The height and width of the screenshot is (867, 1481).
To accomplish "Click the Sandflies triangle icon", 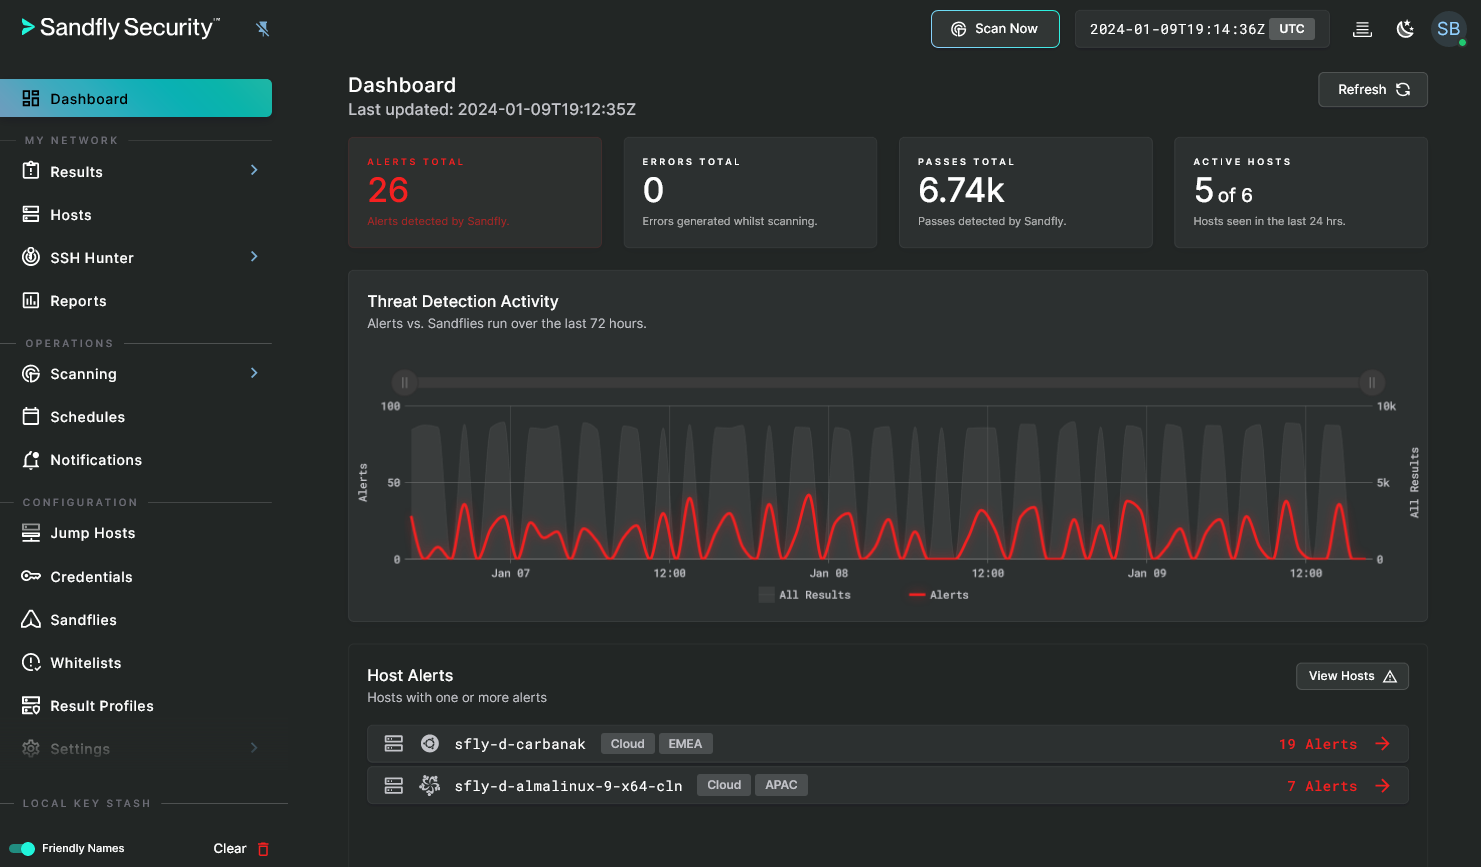I will 31,619.
